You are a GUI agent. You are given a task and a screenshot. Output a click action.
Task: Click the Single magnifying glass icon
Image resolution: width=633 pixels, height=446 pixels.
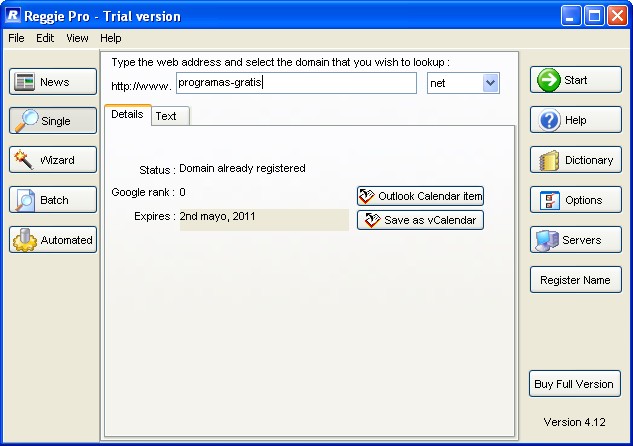pos(27,120)
